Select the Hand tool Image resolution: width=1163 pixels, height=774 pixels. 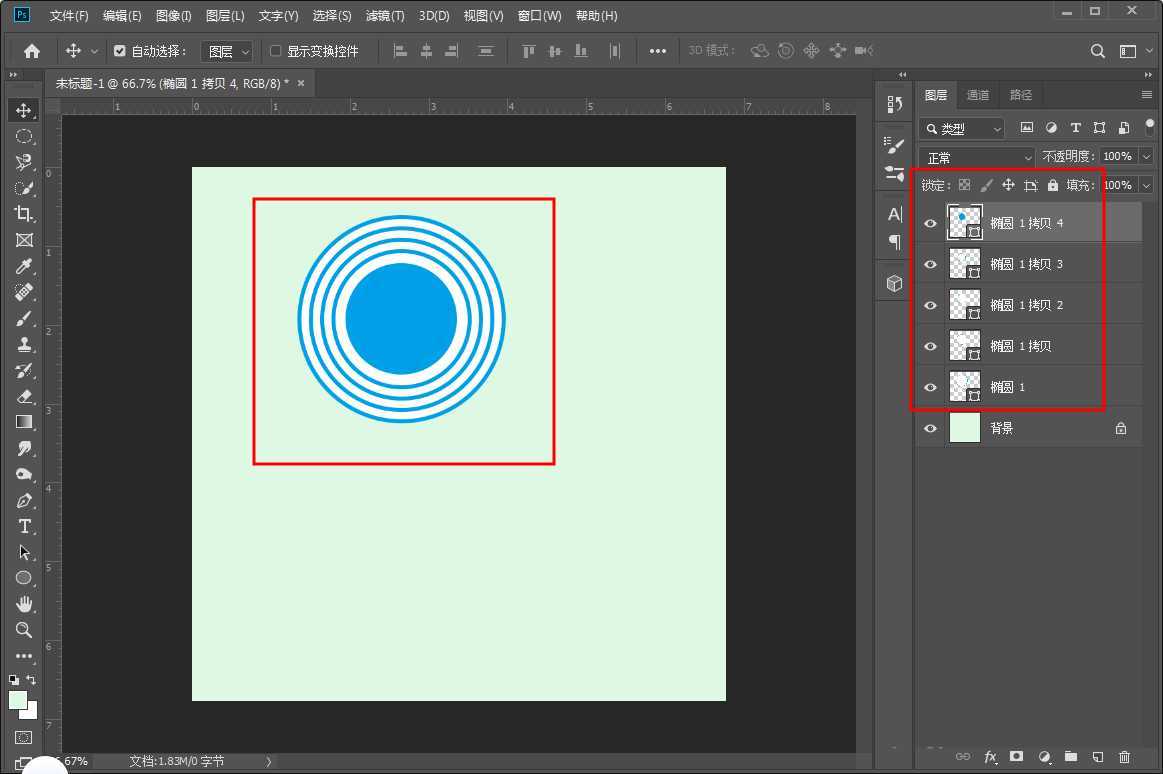(24, 604)
